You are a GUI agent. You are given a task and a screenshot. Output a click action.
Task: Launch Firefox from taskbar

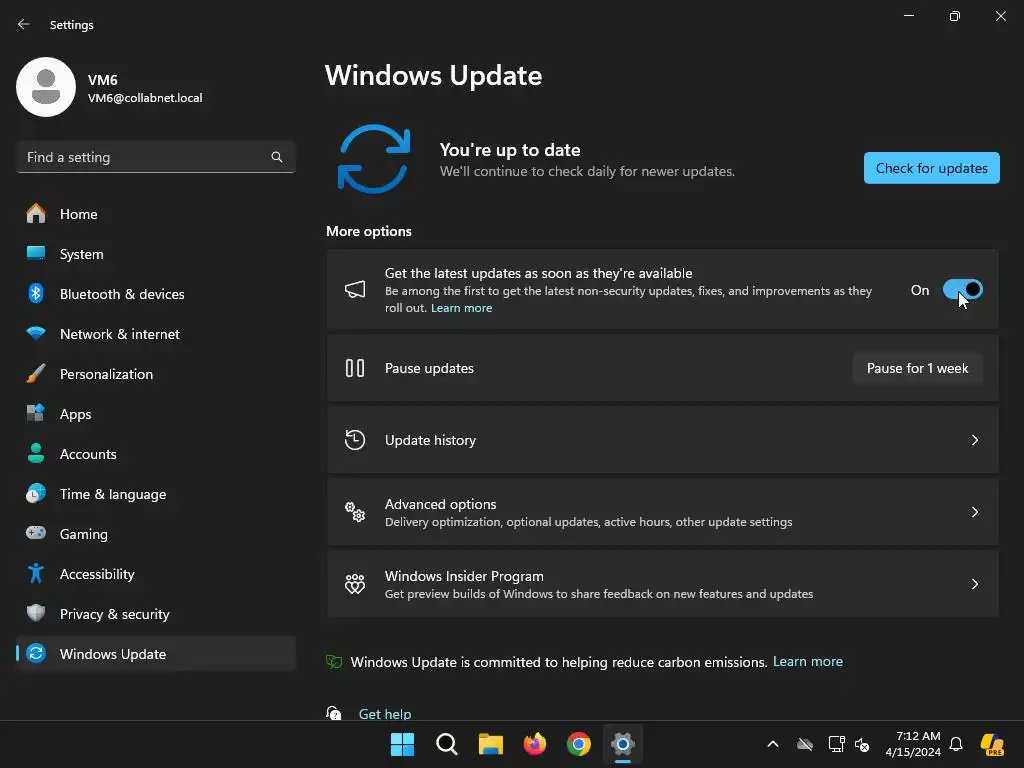point(535,744)
